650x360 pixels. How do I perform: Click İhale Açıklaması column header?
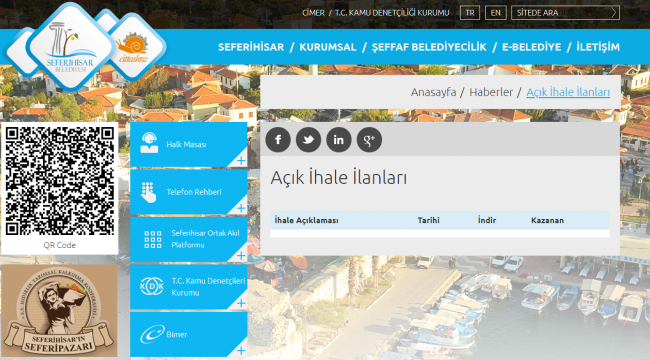click(306, 220)
